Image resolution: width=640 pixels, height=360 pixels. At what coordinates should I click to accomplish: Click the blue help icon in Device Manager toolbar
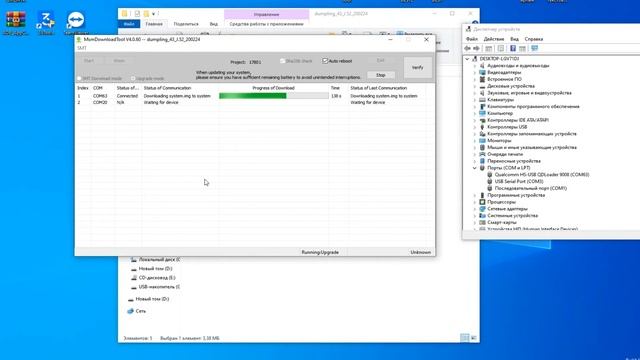(513, 48)
